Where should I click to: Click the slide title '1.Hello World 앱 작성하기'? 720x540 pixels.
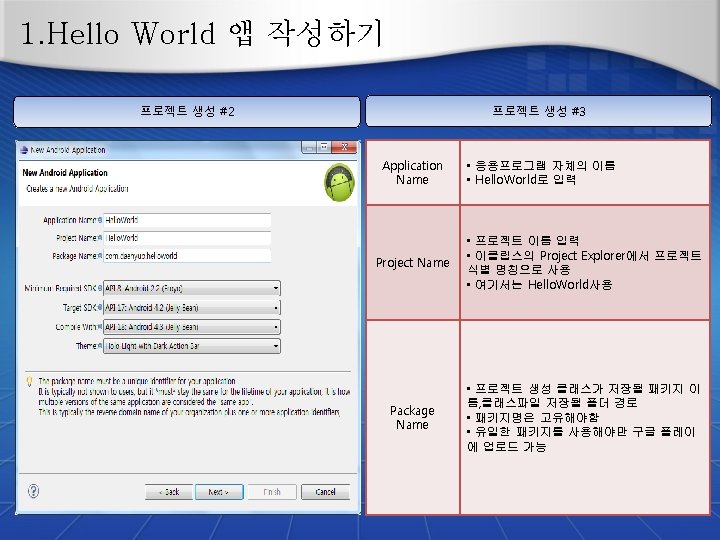[201, 33]
